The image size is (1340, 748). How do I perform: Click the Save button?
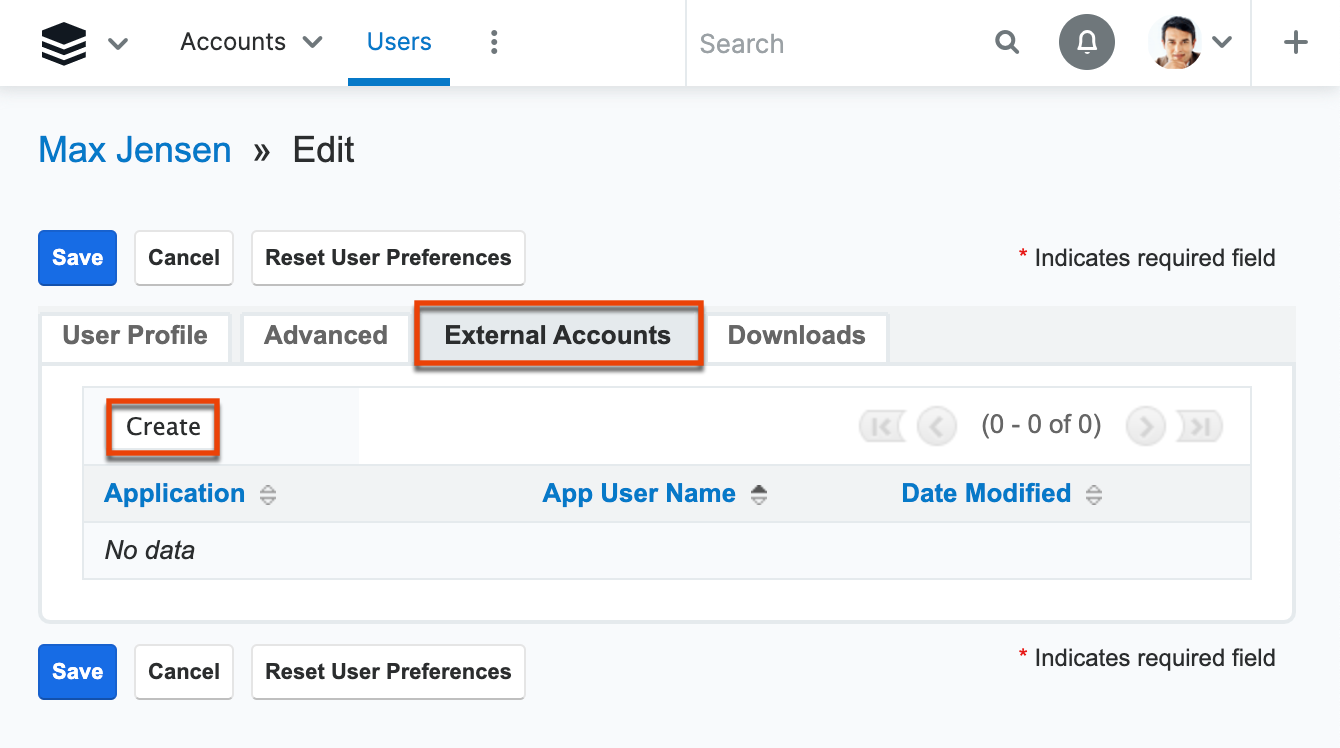(x=77, y=257)
